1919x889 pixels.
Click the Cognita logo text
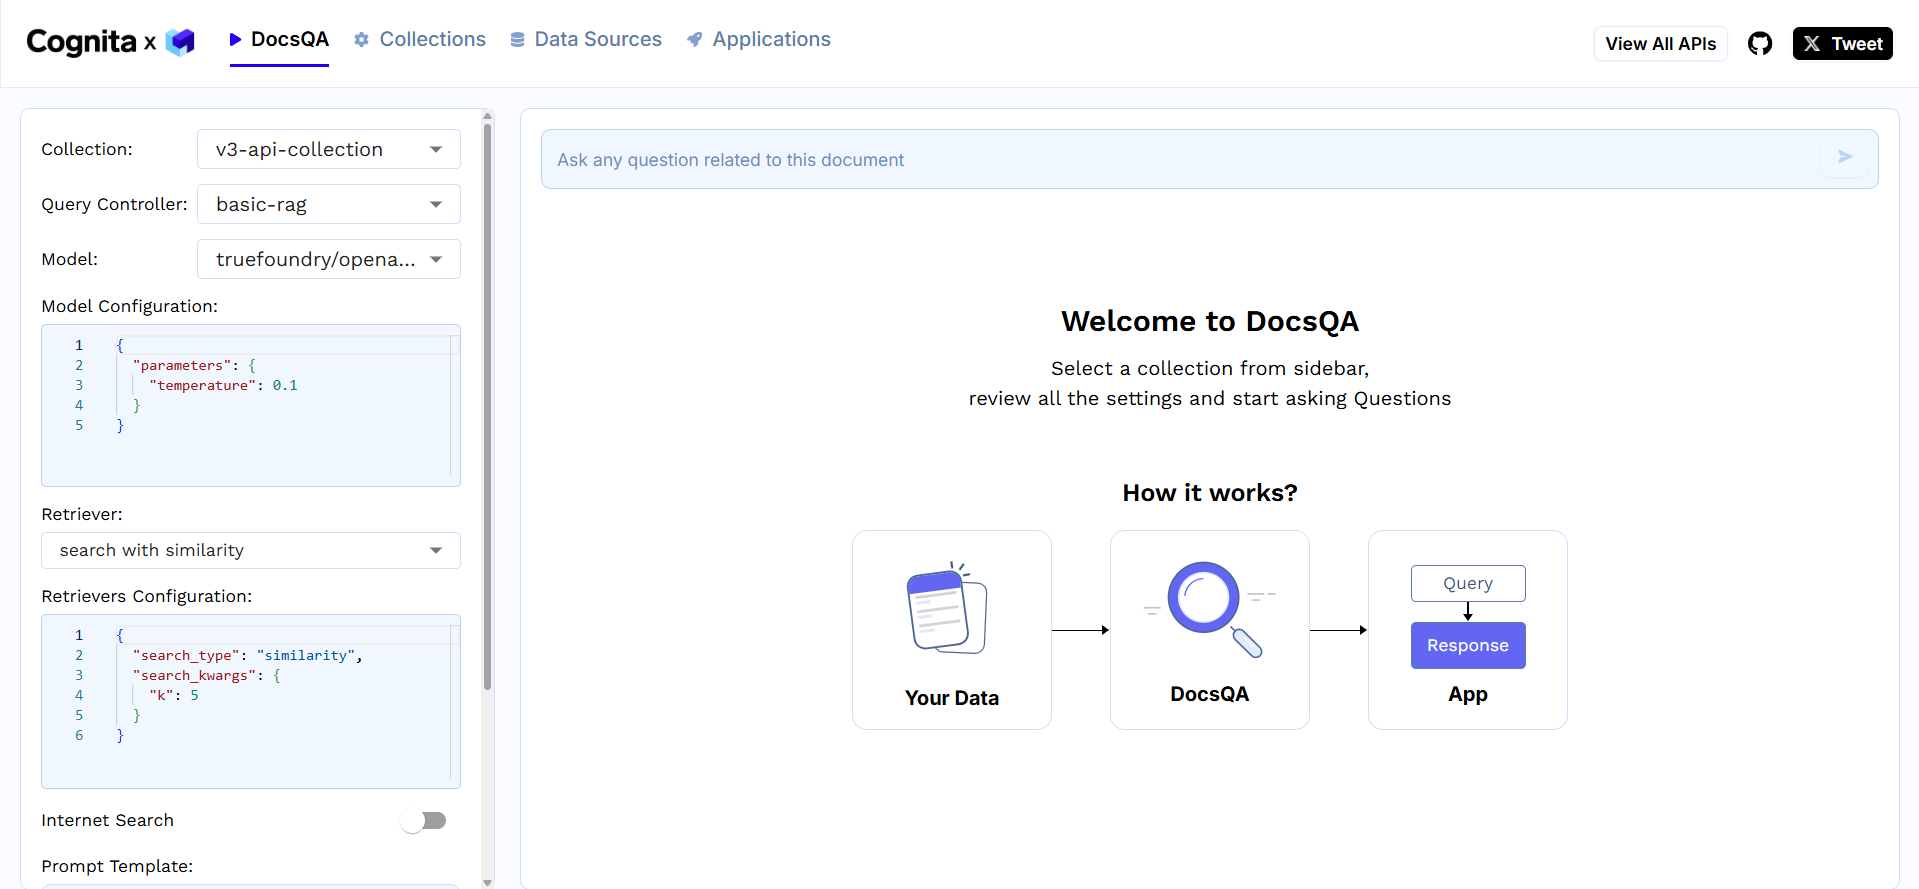coord(81,42)
